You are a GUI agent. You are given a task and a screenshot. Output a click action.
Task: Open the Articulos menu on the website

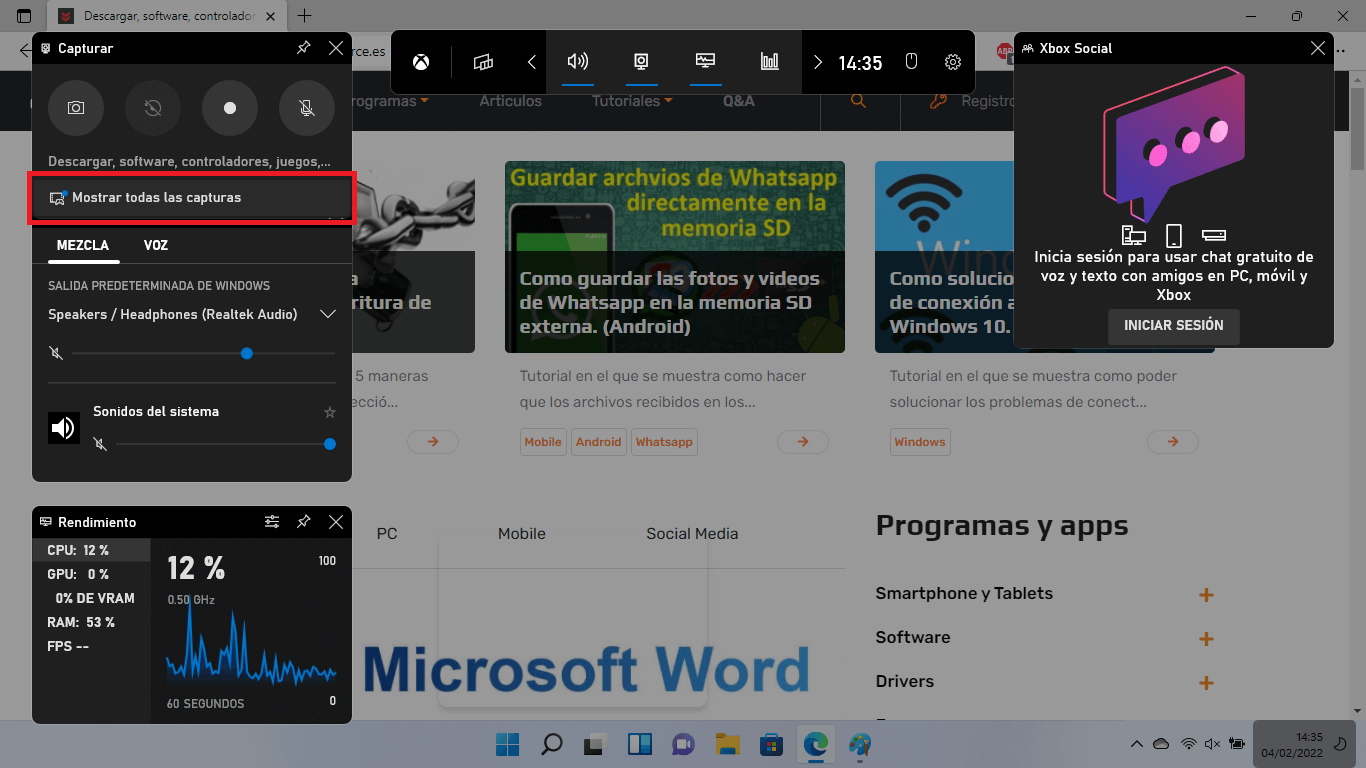[x=510, y=101]
